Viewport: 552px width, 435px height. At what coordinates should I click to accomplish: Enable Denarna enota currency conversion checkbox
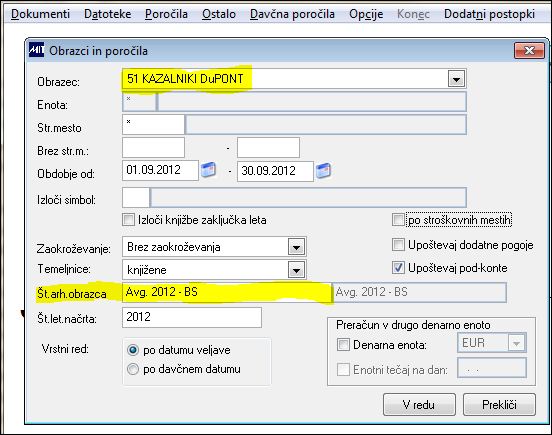[343, 345]
